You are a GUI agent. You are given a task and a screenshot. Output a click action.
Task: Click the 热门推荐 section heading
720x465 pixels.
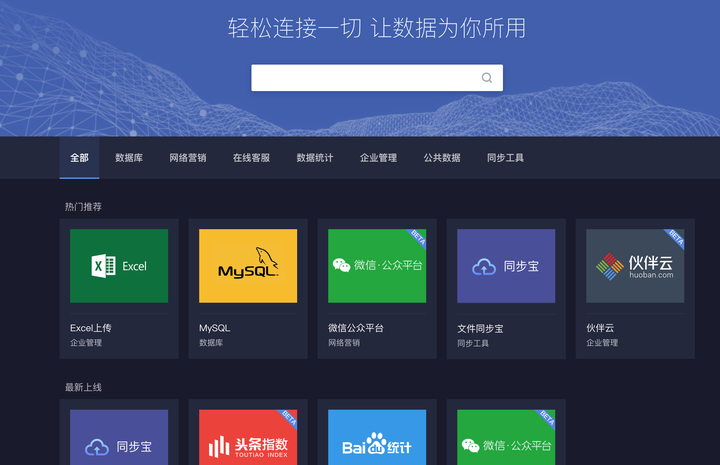[x=83, y=207]
